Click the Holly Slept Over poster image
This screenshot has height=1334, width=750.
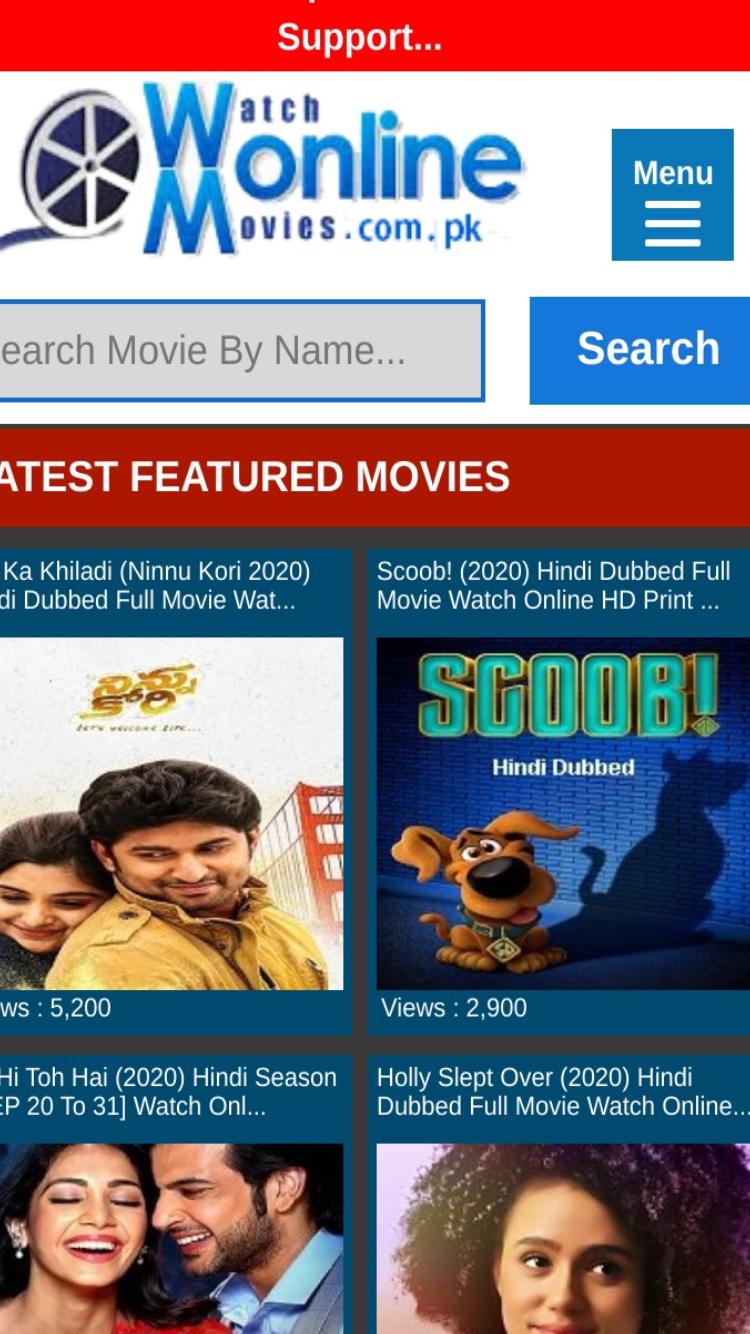pos(563,1239)
